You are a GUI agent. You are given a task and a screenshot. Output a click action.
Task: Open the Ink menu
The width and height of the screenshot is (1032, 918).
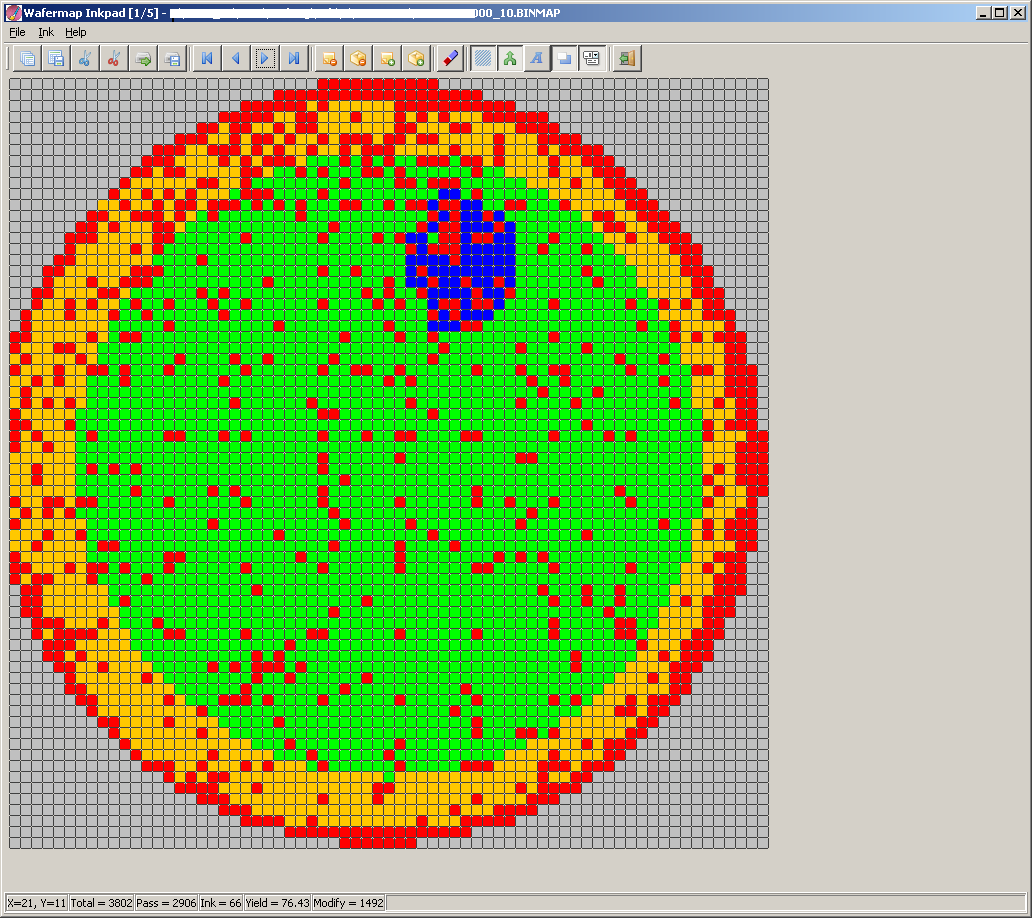click(45, 32)
